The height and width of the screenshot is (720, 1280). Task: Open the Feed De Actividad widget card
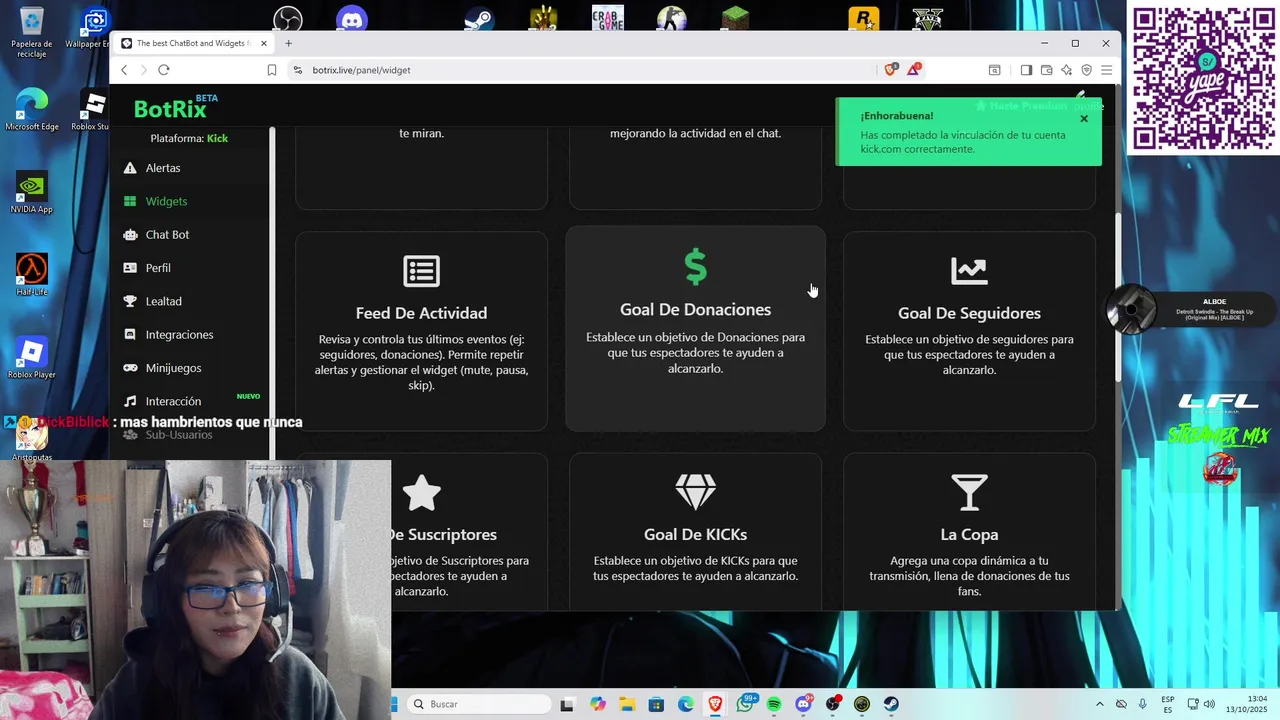(421, 331)
